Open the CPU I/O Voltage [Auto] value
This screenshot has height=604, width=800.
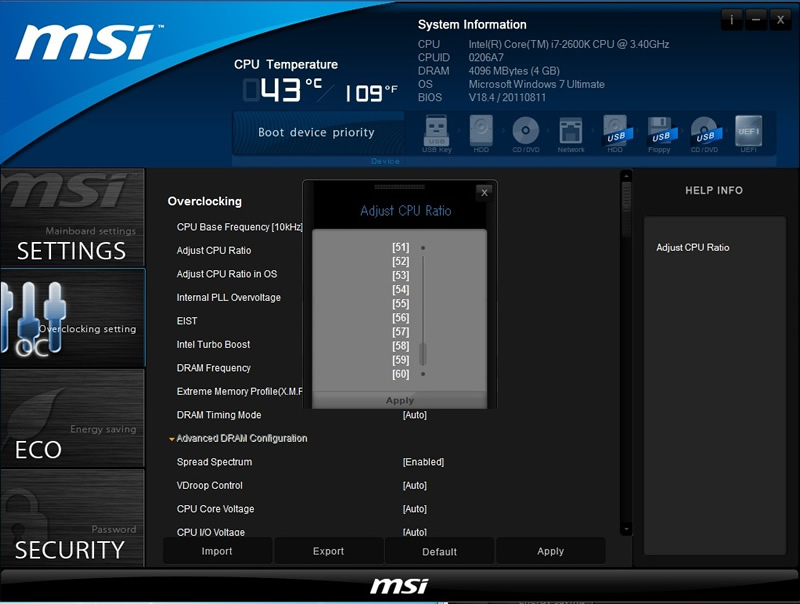click(x=415, y=532)
